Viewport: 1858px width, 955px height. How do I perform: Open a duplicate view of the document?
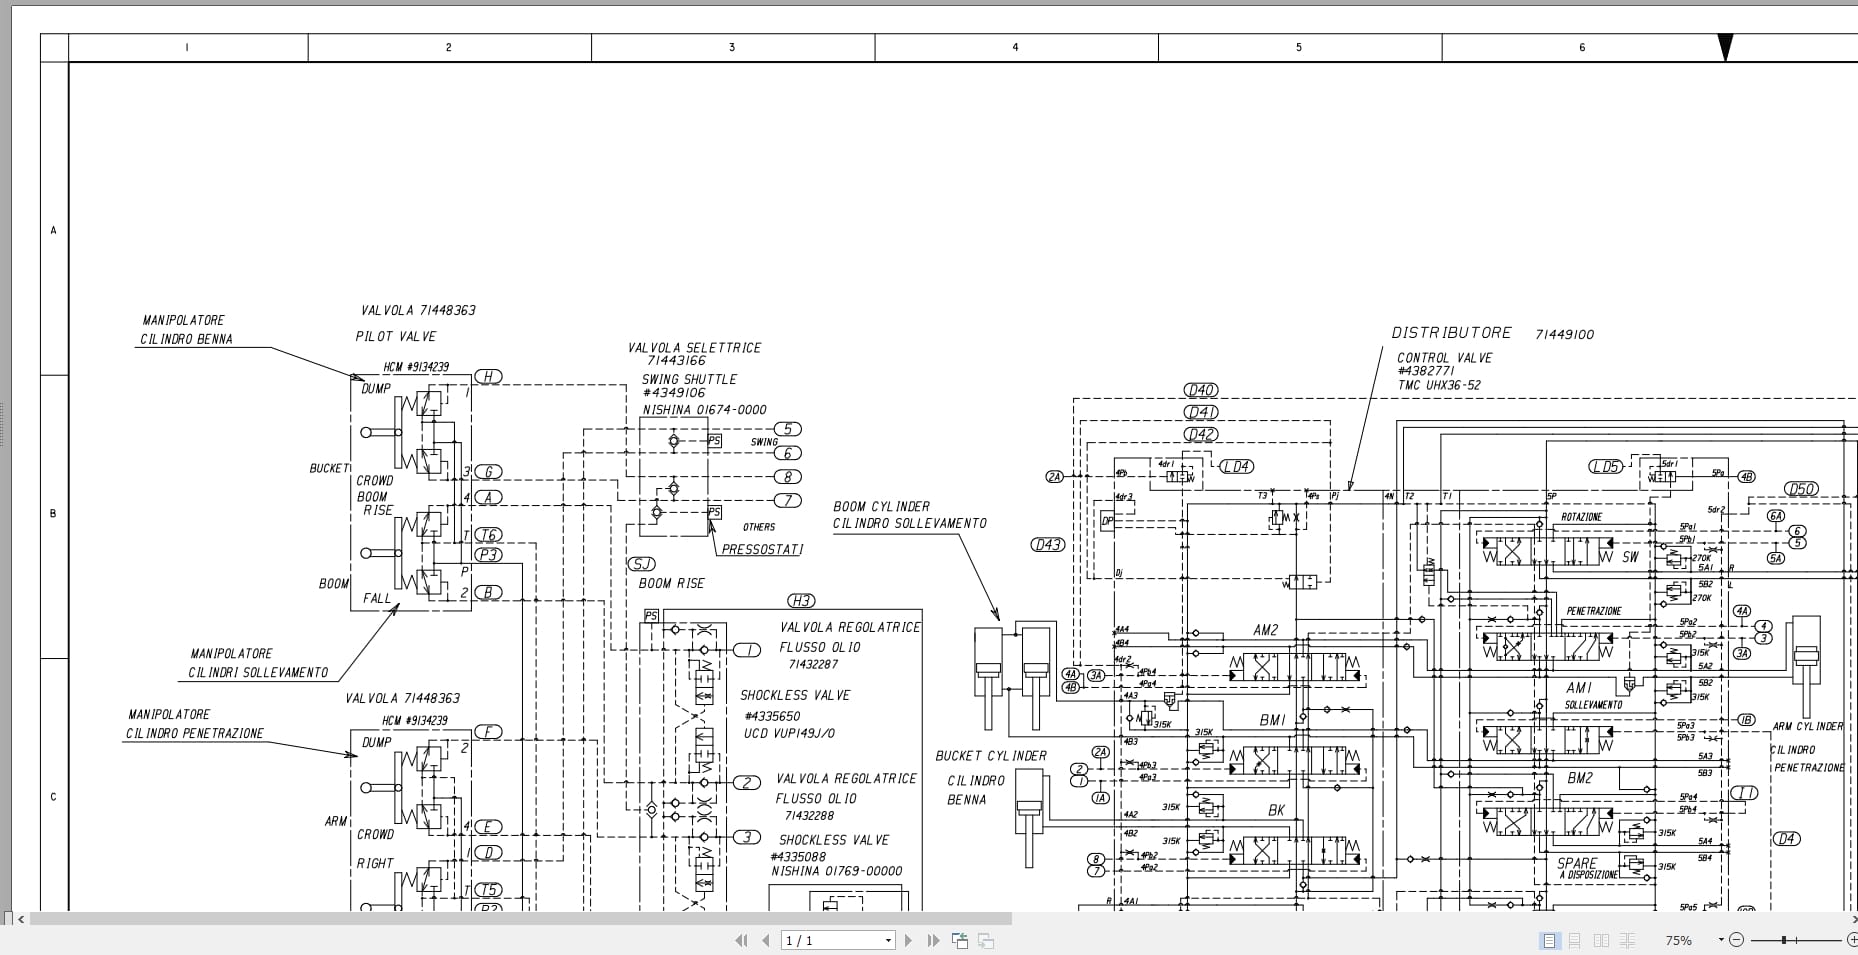point(986,940)
